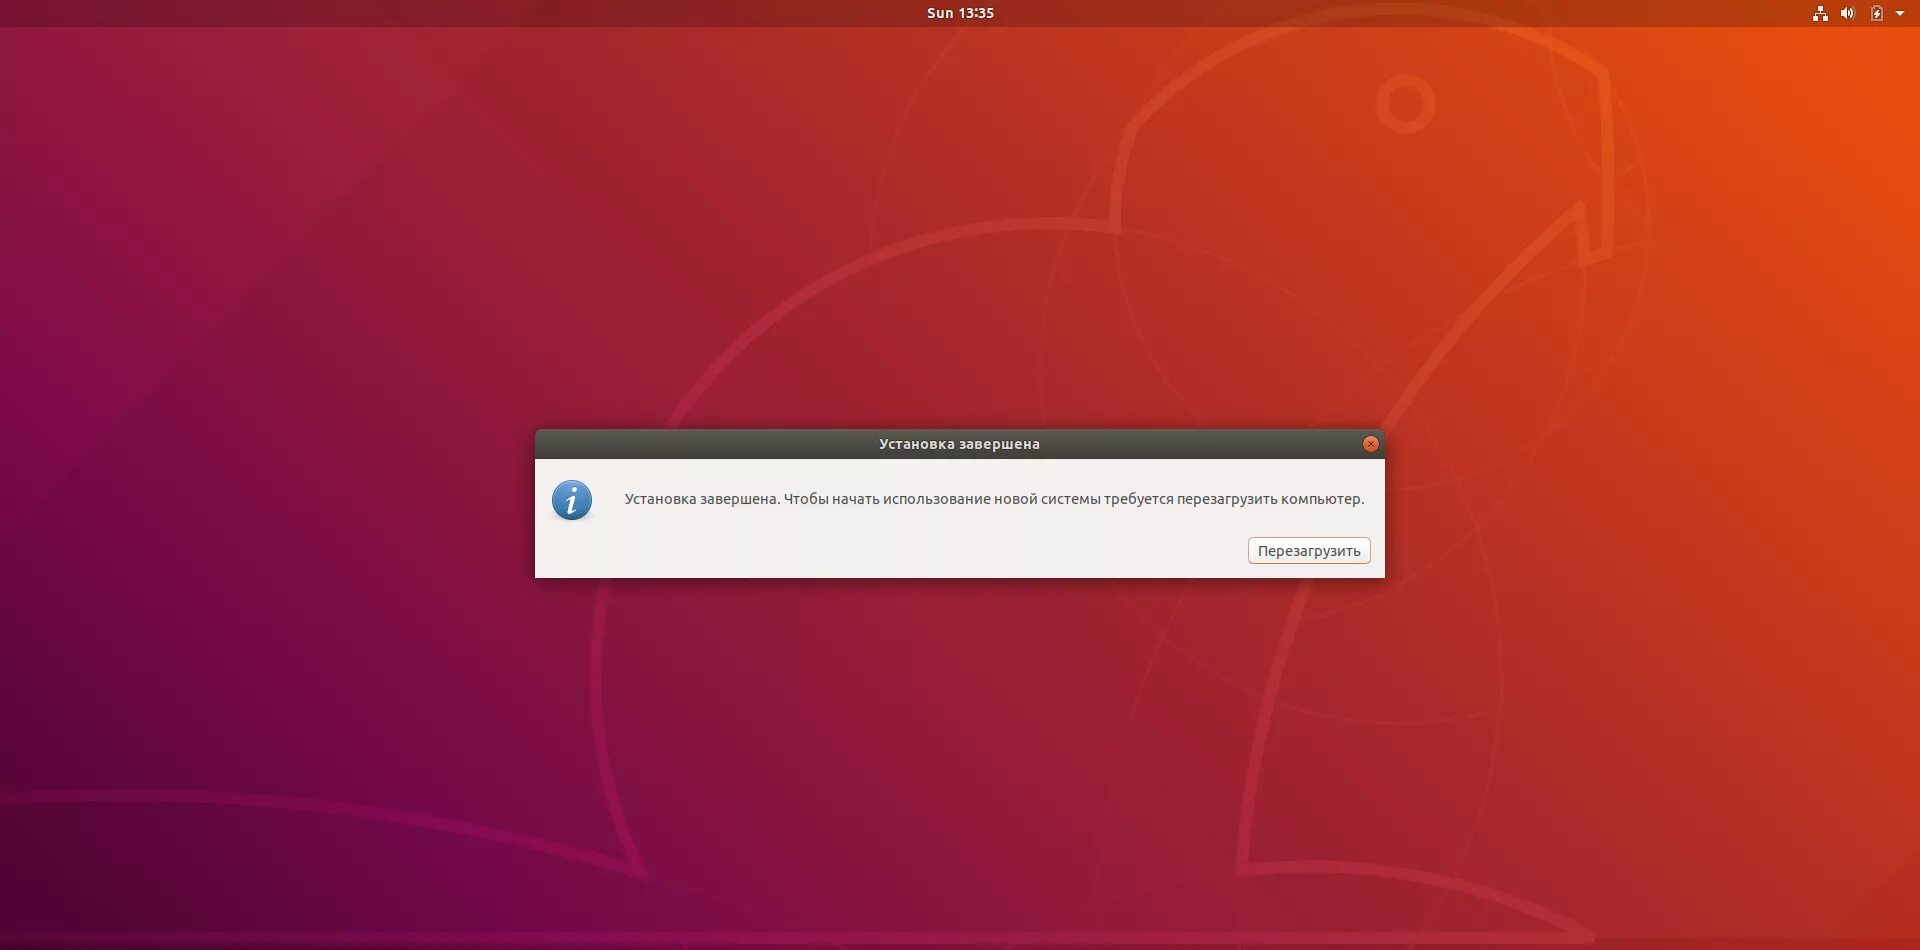1920x950 pixels.
Task: Click the Установка завершена title bar text
Action: coord(959,444)
